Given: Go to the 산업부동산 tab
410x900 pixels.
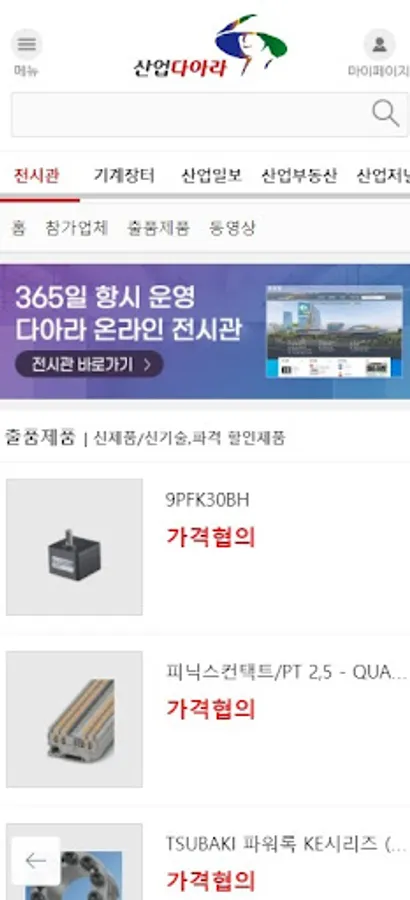Looking at the screenshot, I should coord(299,176).
